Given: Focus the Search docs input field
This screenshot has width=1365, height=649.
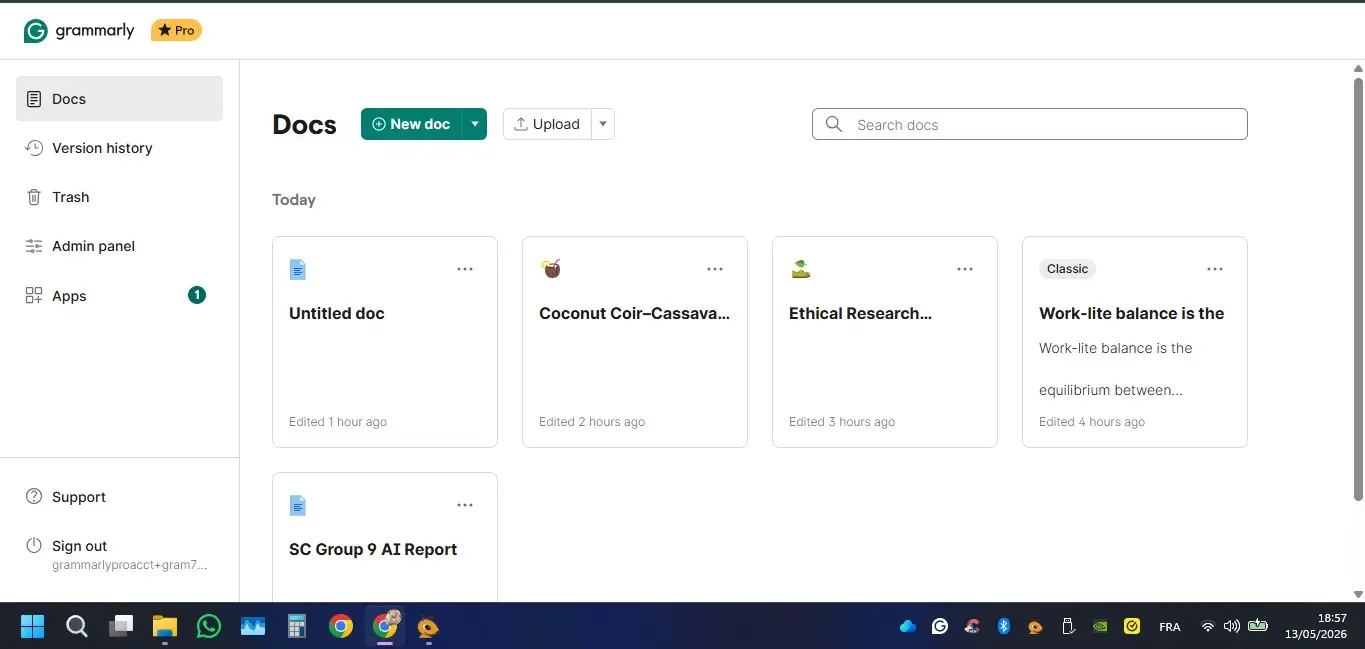Looking at the screenshot, I should point(1030,124).
